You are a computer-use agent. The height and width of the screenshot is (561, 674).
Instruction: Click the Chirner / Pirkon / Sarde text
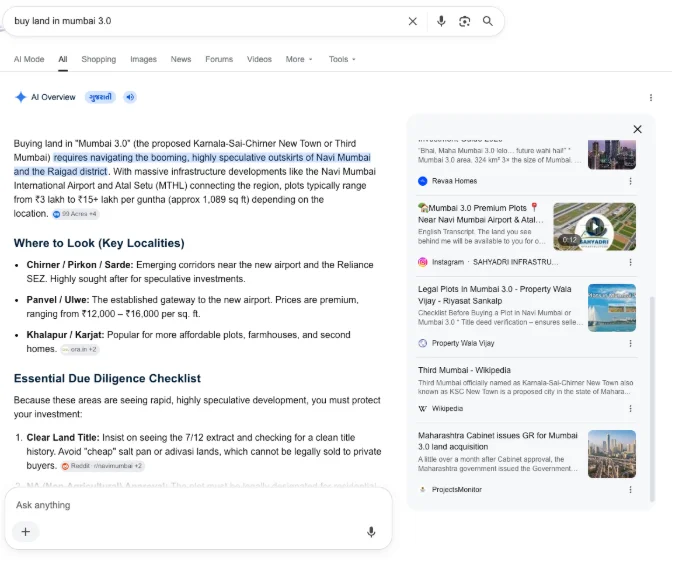[x=80, y=265]
